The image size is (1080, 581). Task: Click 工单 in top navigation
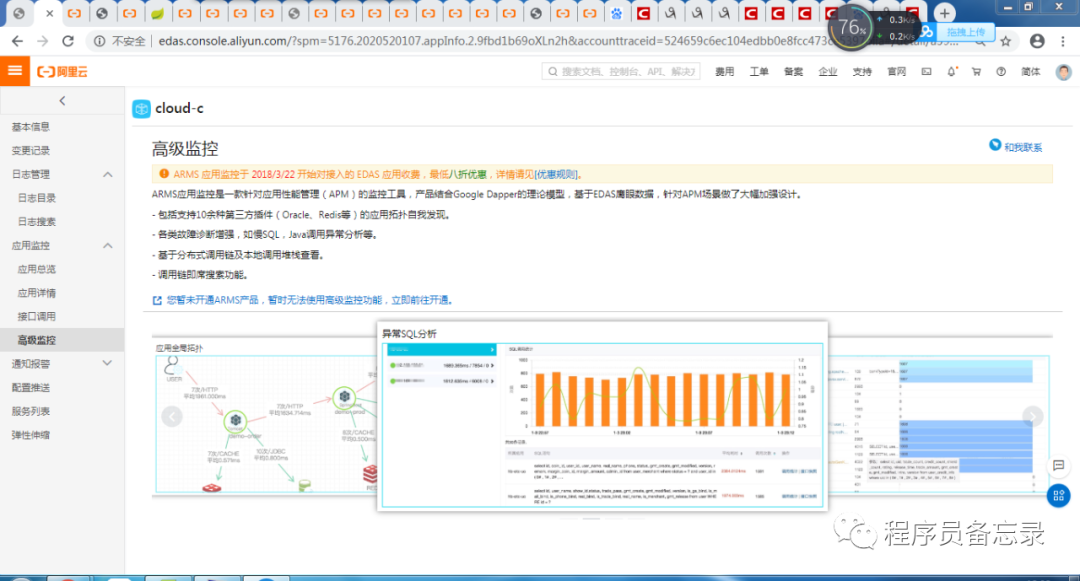tap(758, 72)
